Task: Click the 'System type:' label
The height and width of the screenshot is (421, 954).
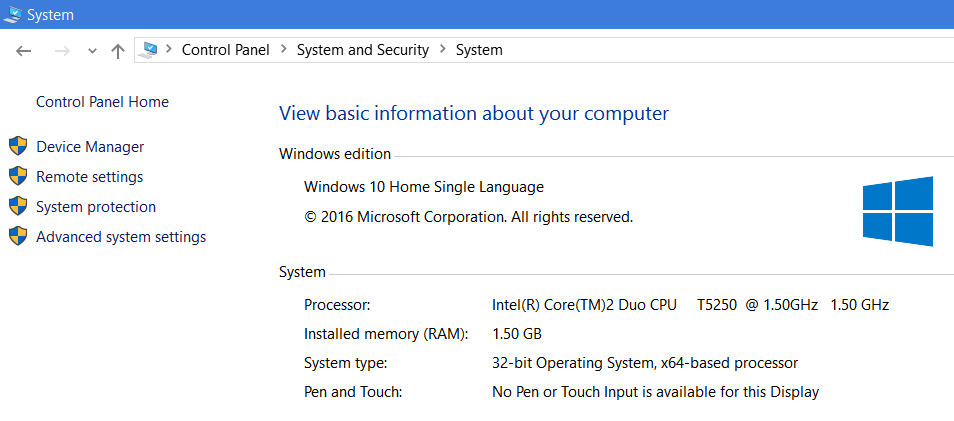Action: (346, 364)
